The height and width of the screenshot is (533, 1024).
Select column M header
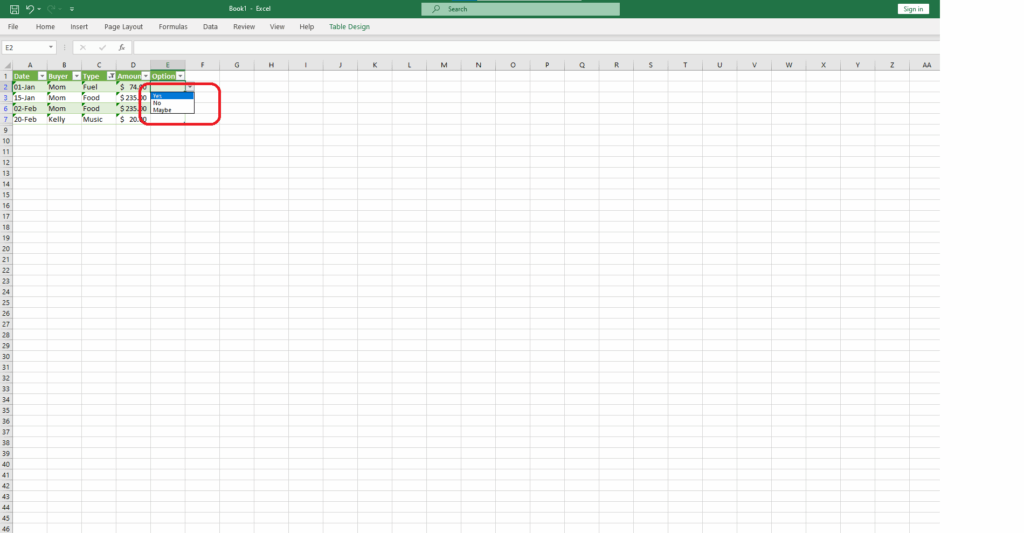[444, 65]
